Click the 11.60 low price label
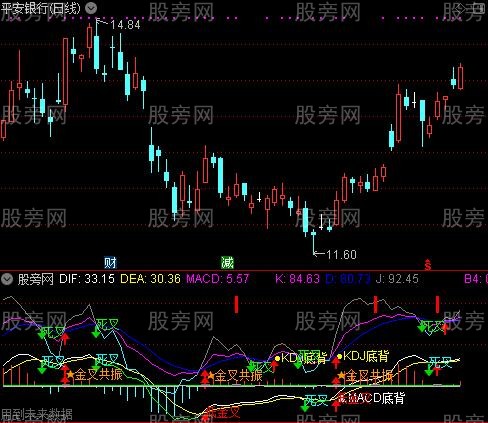The image size is (488, 423). [x=341, y=255]
